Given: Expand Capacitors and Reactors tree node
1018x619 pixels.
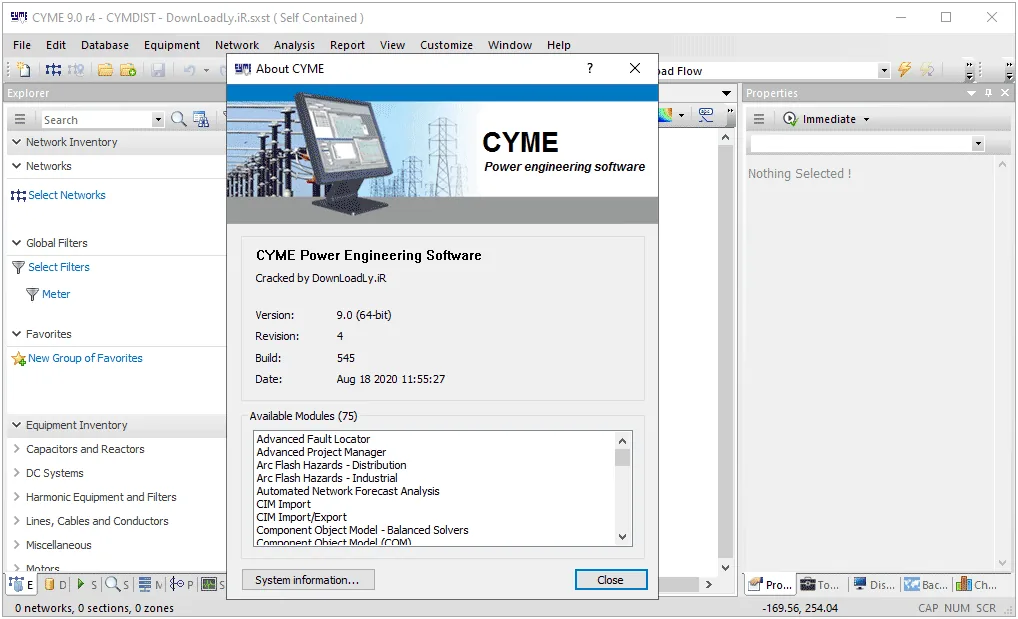Looking at the screenshot, I should (17, 448).
